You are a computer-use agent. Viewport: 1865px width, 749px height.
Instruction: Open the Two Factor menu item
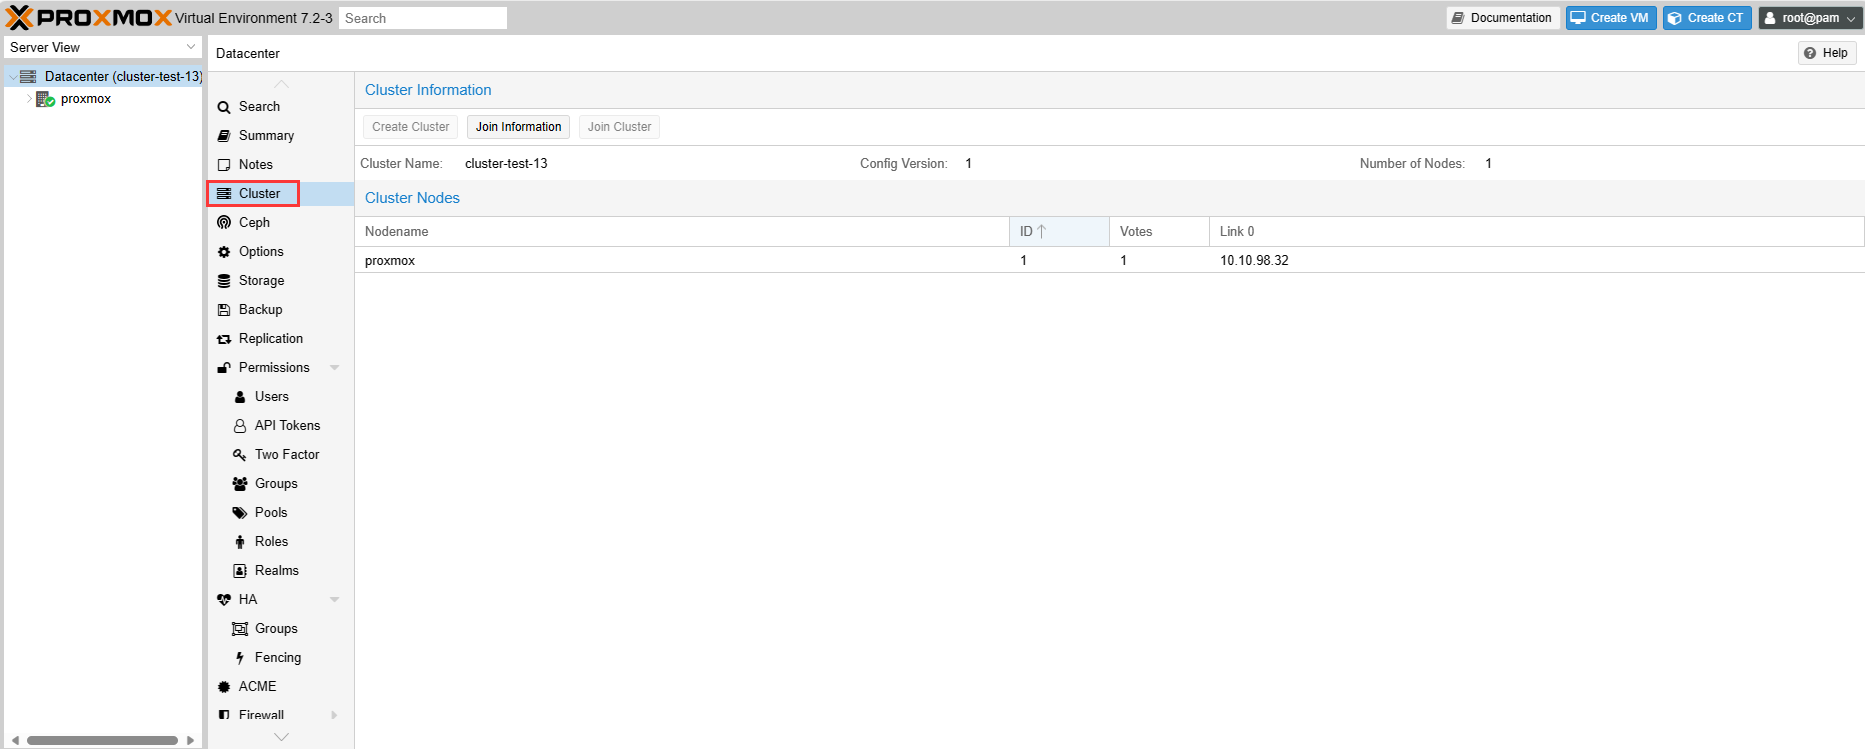pos(281,455)
